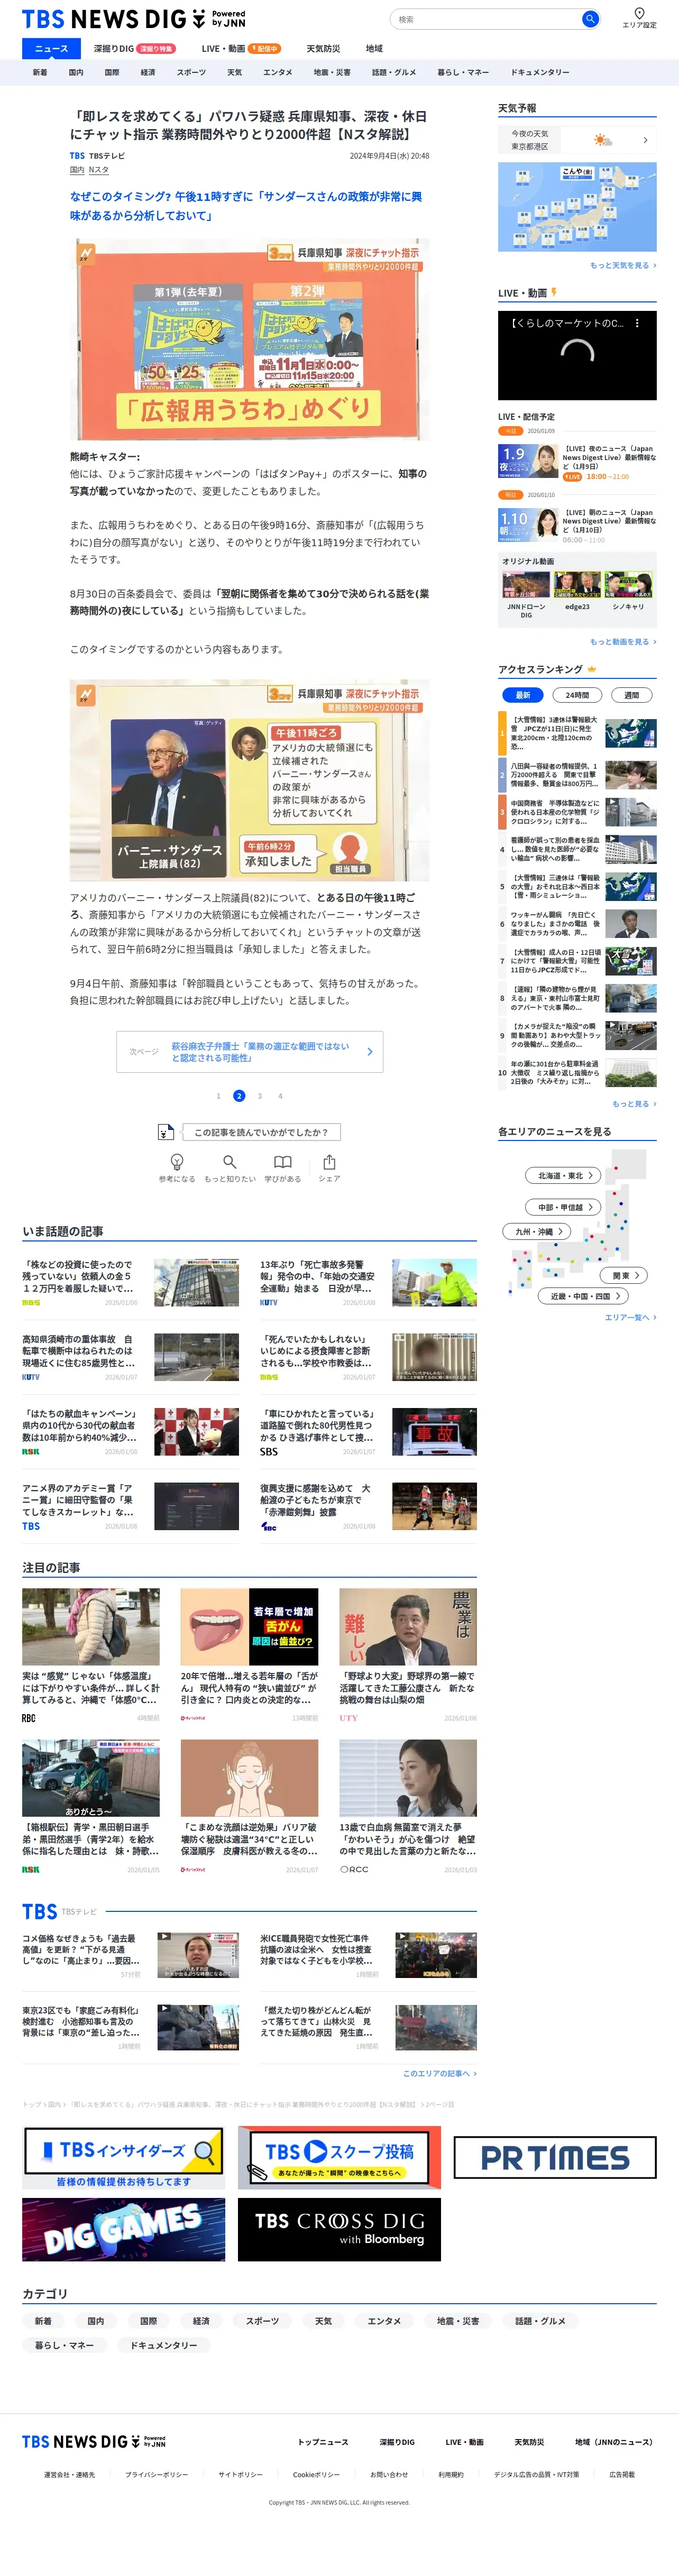Image resolution: width=679 pixels, height=2576 pixels.
Task: Click the 暮らし・マネー category chip
Action: [64, 2345]
